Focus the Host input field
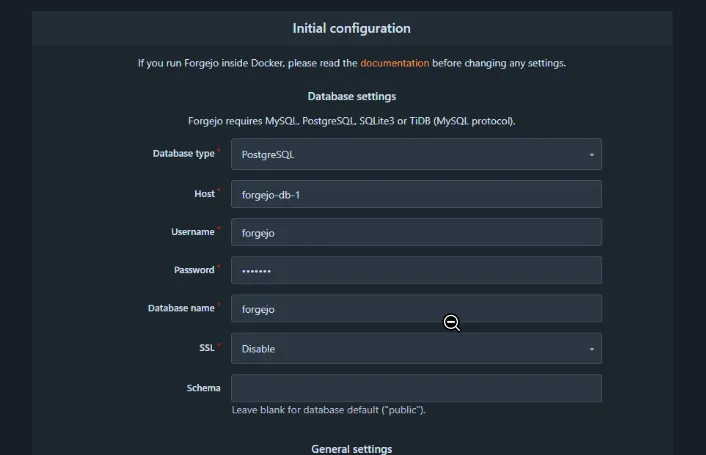The image size is (706, 455). [416, 194]
